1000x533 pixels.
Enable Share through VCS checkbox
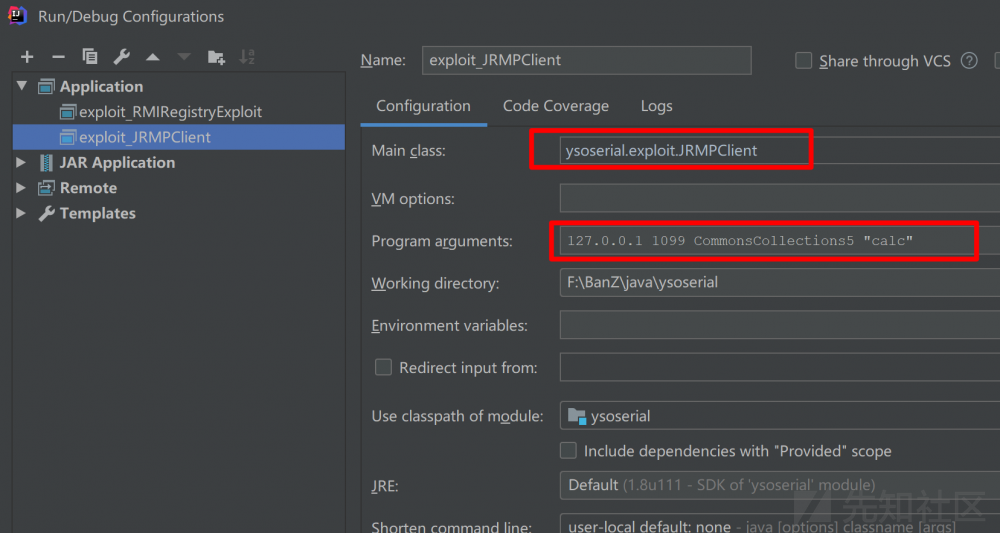[804, 61]
